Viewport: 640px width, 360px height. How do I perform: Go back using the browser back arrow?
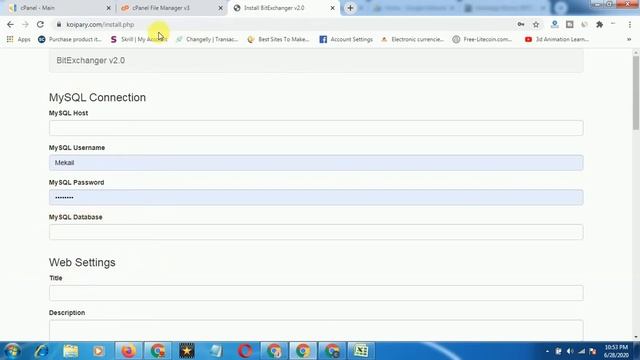(x=10, y=24)
